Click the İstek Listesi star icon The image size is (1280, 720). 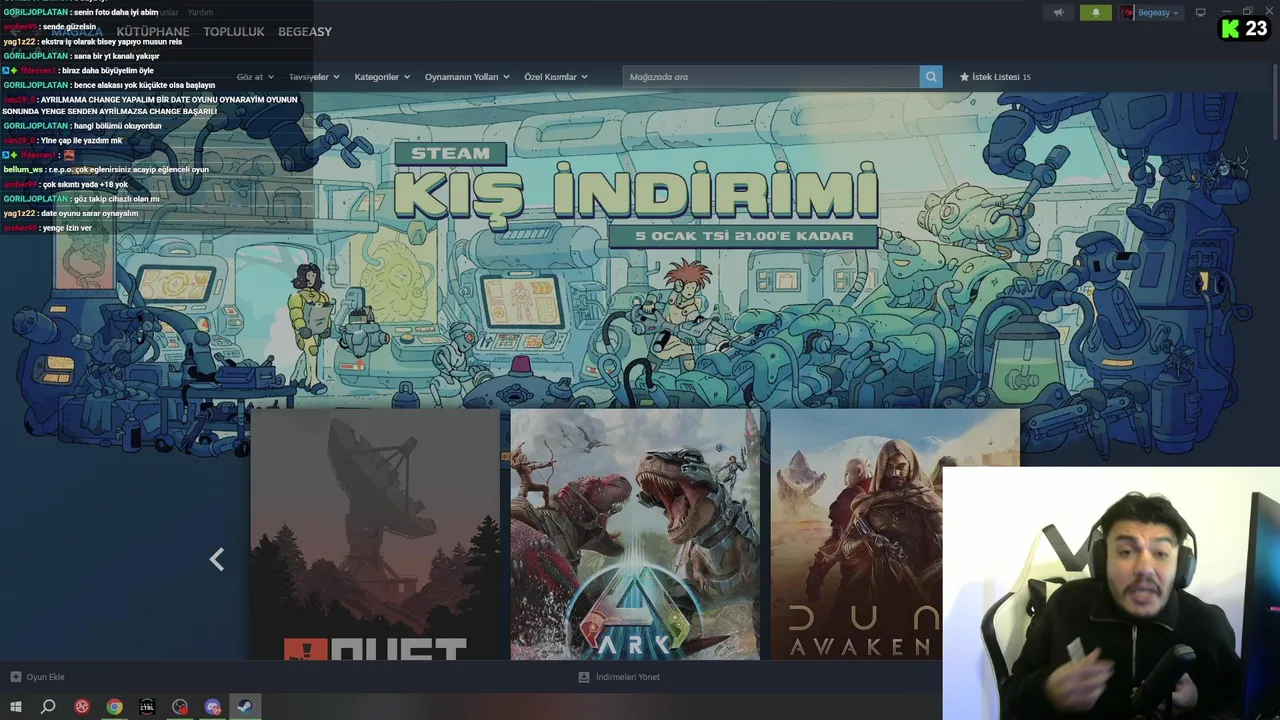965,77
